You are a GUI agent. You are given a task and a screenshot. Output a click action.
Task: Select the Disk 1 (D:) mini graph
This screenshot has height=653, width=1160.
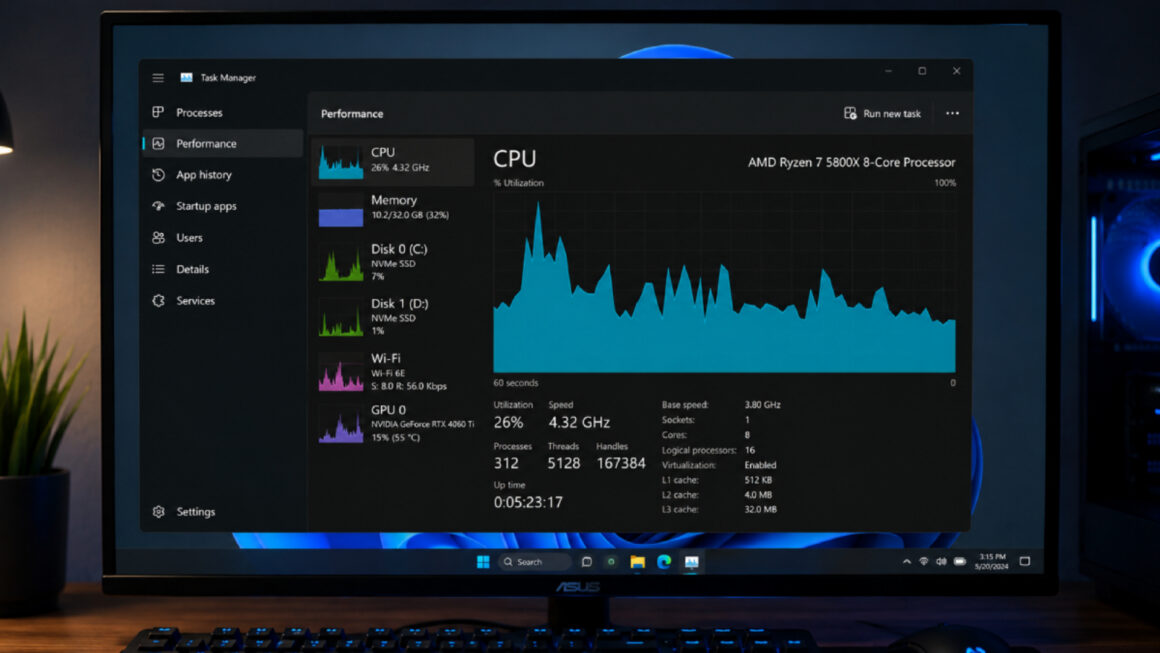pyautogui.click(x=341, y=319)
